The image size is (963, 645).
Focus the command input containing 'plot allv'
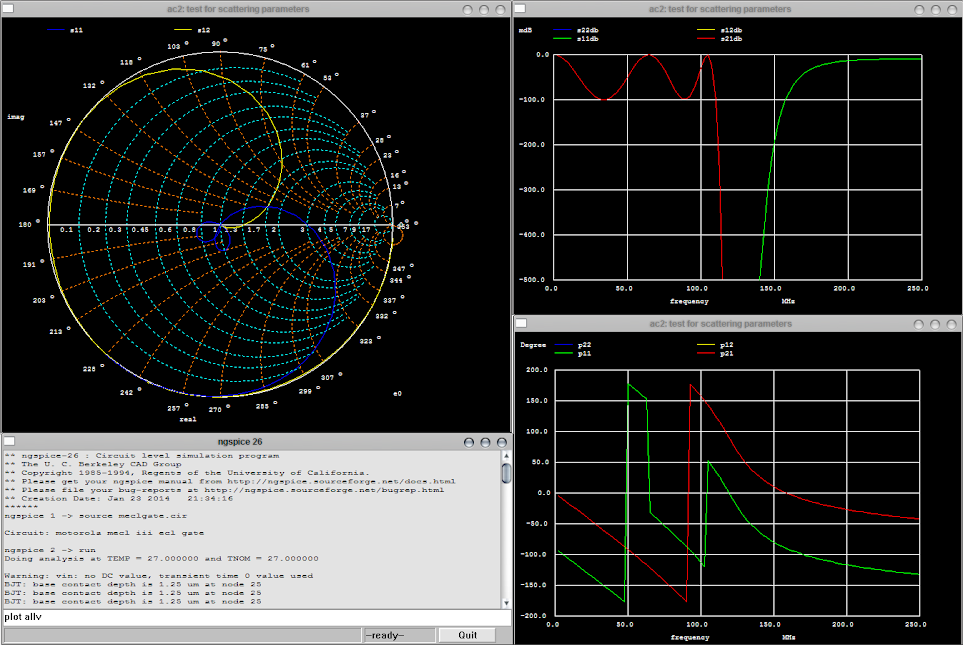tap(257, 617)
